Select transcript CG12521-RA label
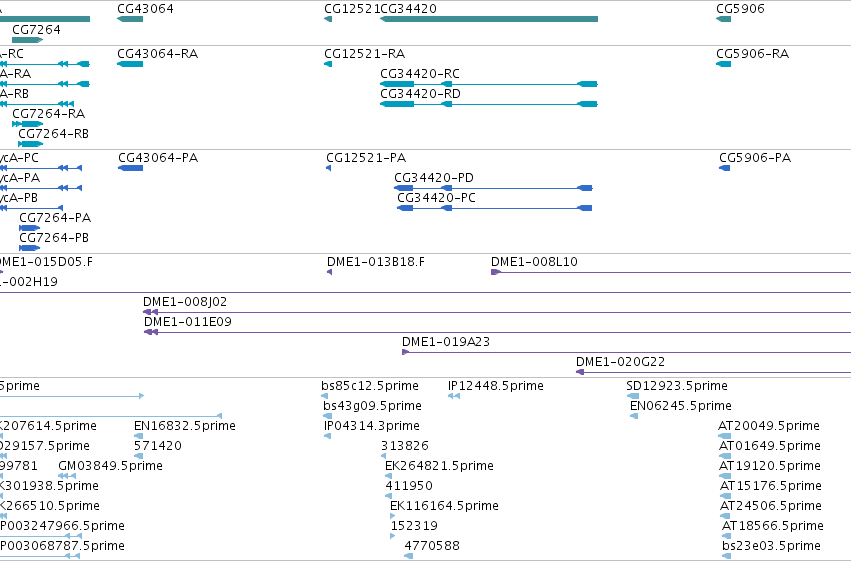Screen dimensions: 851x561 tap(365, 54)
